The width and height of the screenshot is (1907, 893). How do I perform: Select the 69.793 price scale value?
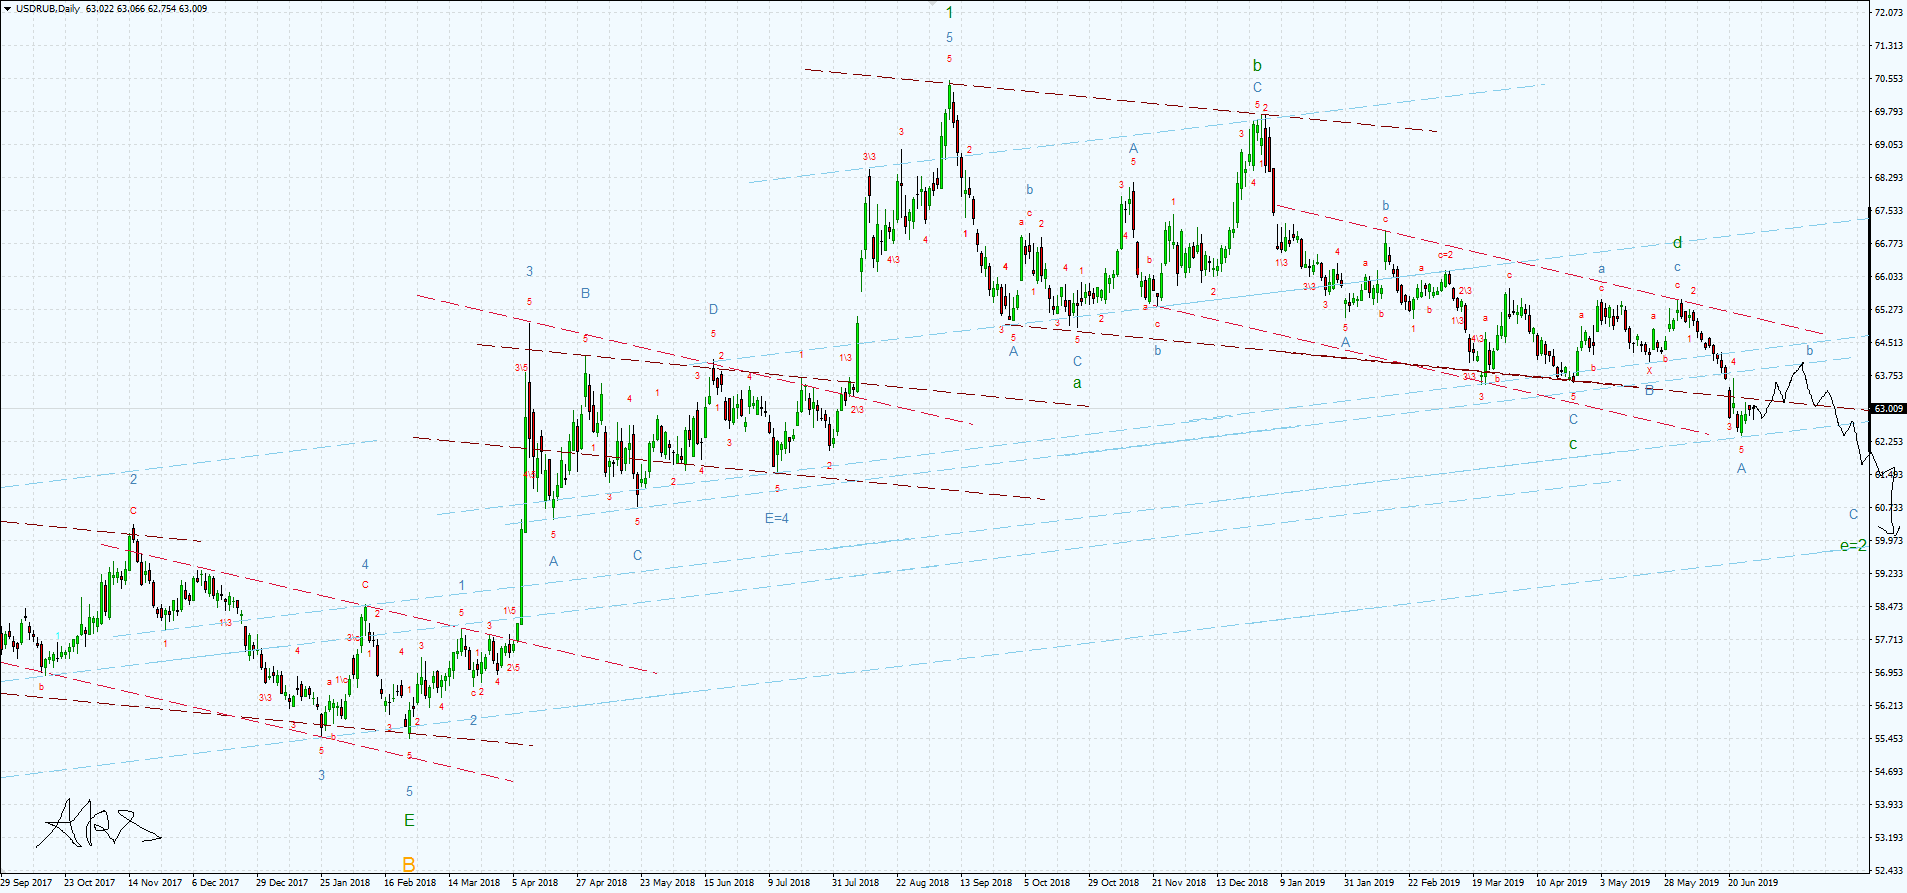[1888, 112]
